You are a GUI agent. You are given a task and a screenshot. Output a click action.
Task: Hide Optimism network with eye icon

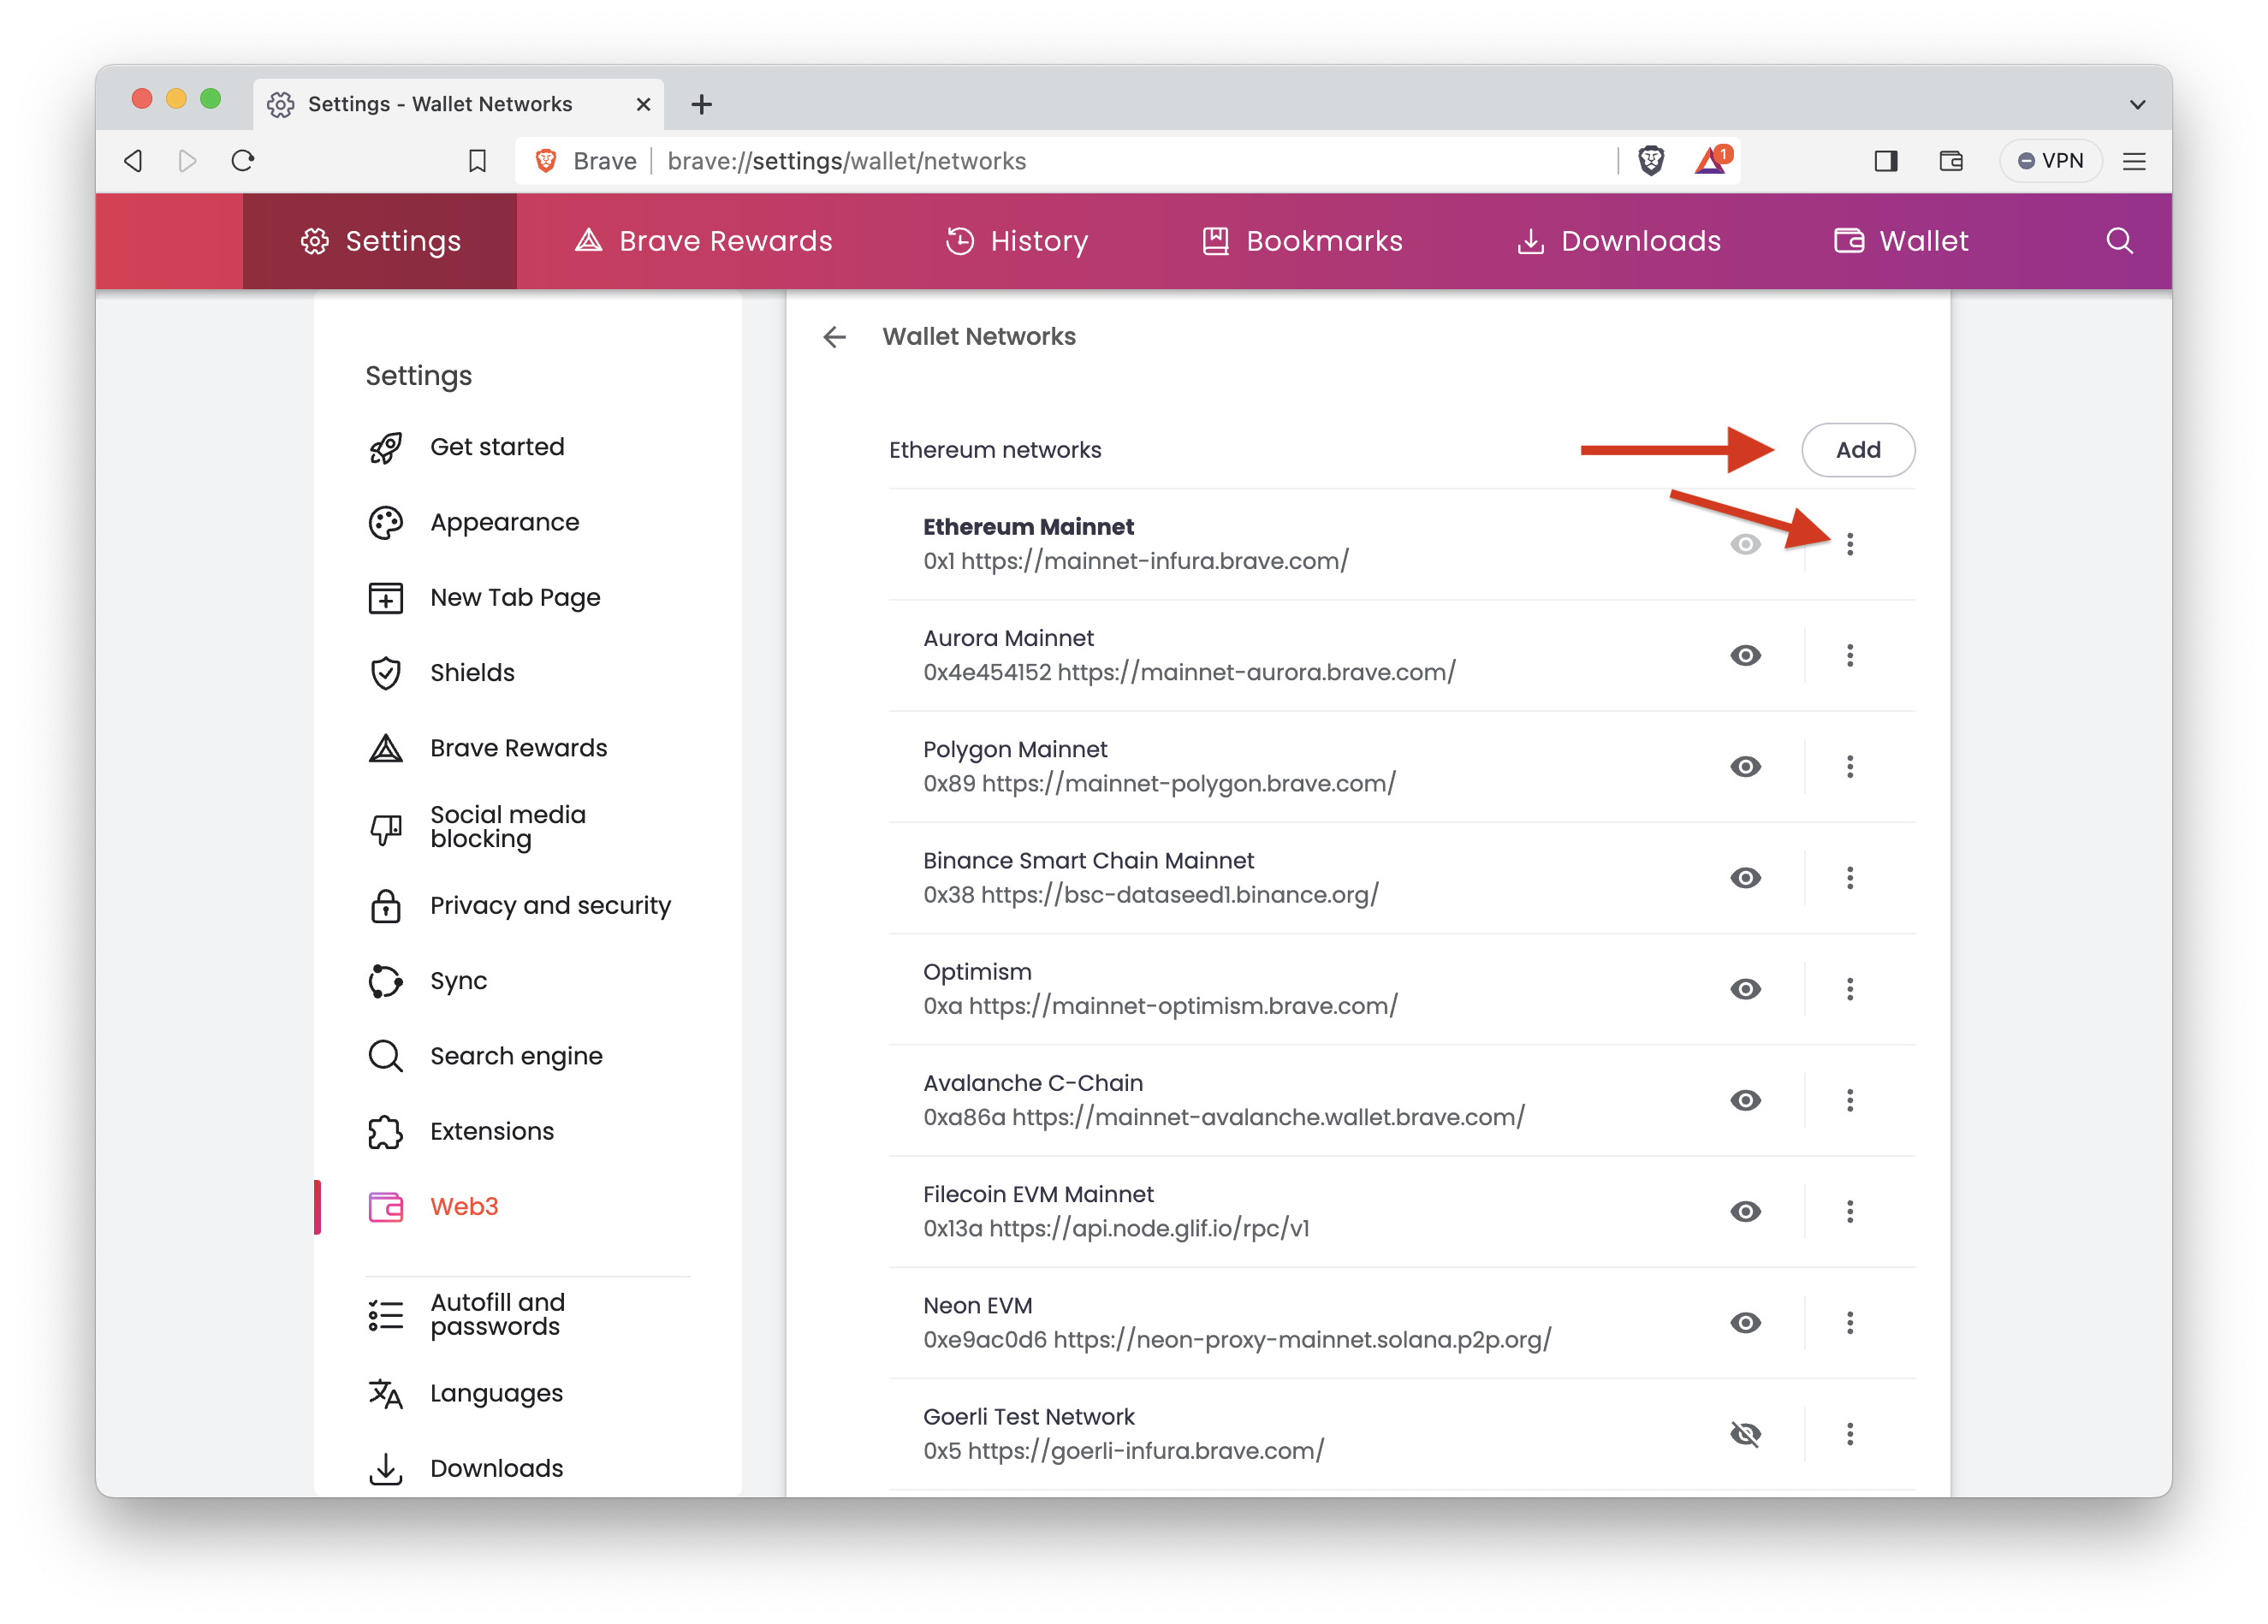(x=1745, y=989)
